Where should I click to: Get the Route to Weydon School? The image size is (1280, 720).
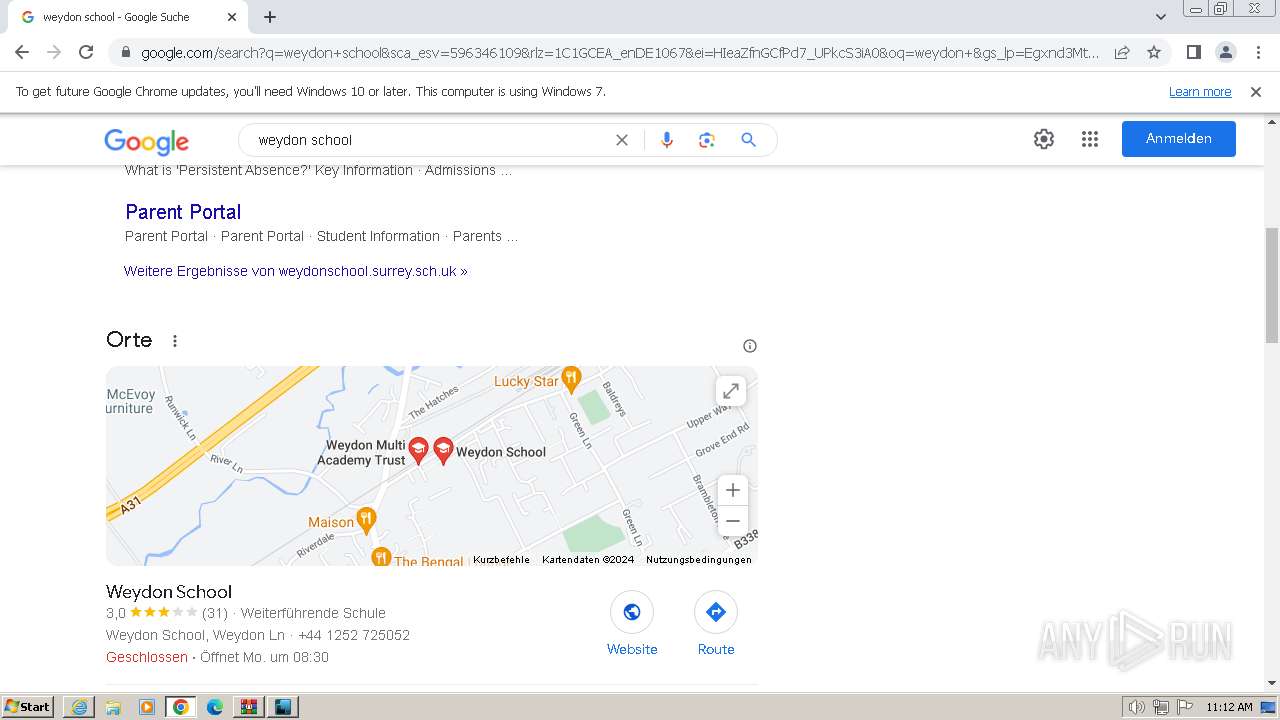[716, 624]
